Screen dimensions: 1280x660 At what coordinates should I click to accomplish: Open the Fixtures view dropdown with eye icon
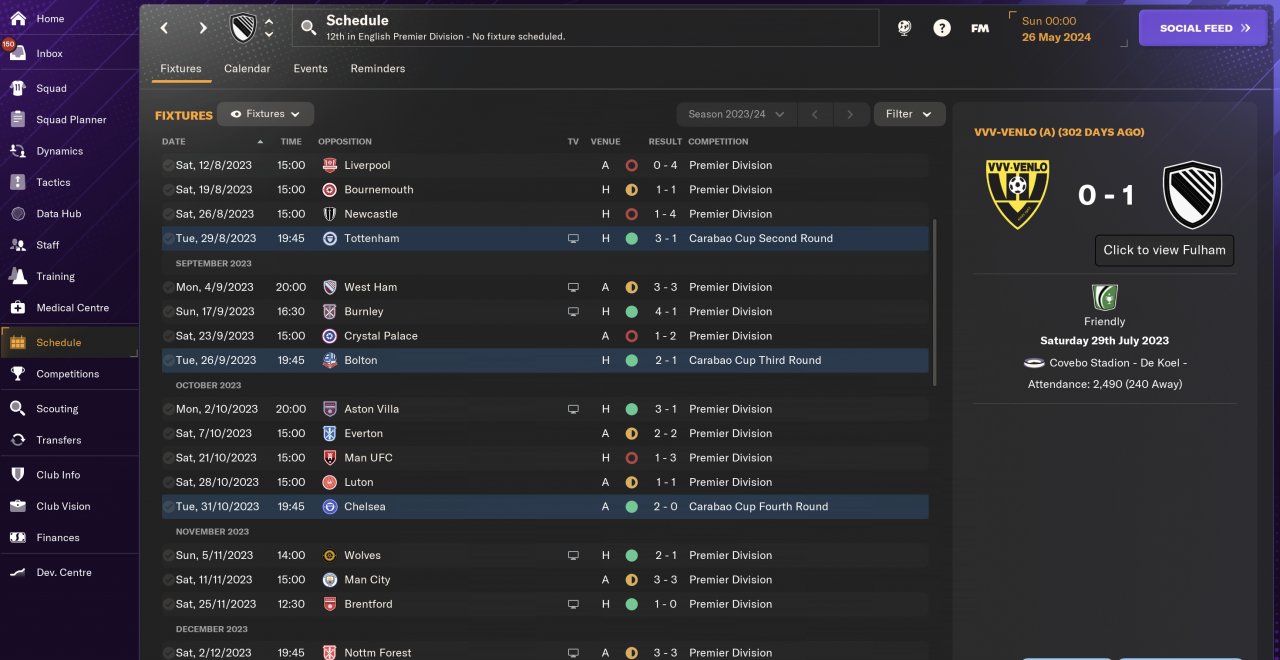[266, 114]
